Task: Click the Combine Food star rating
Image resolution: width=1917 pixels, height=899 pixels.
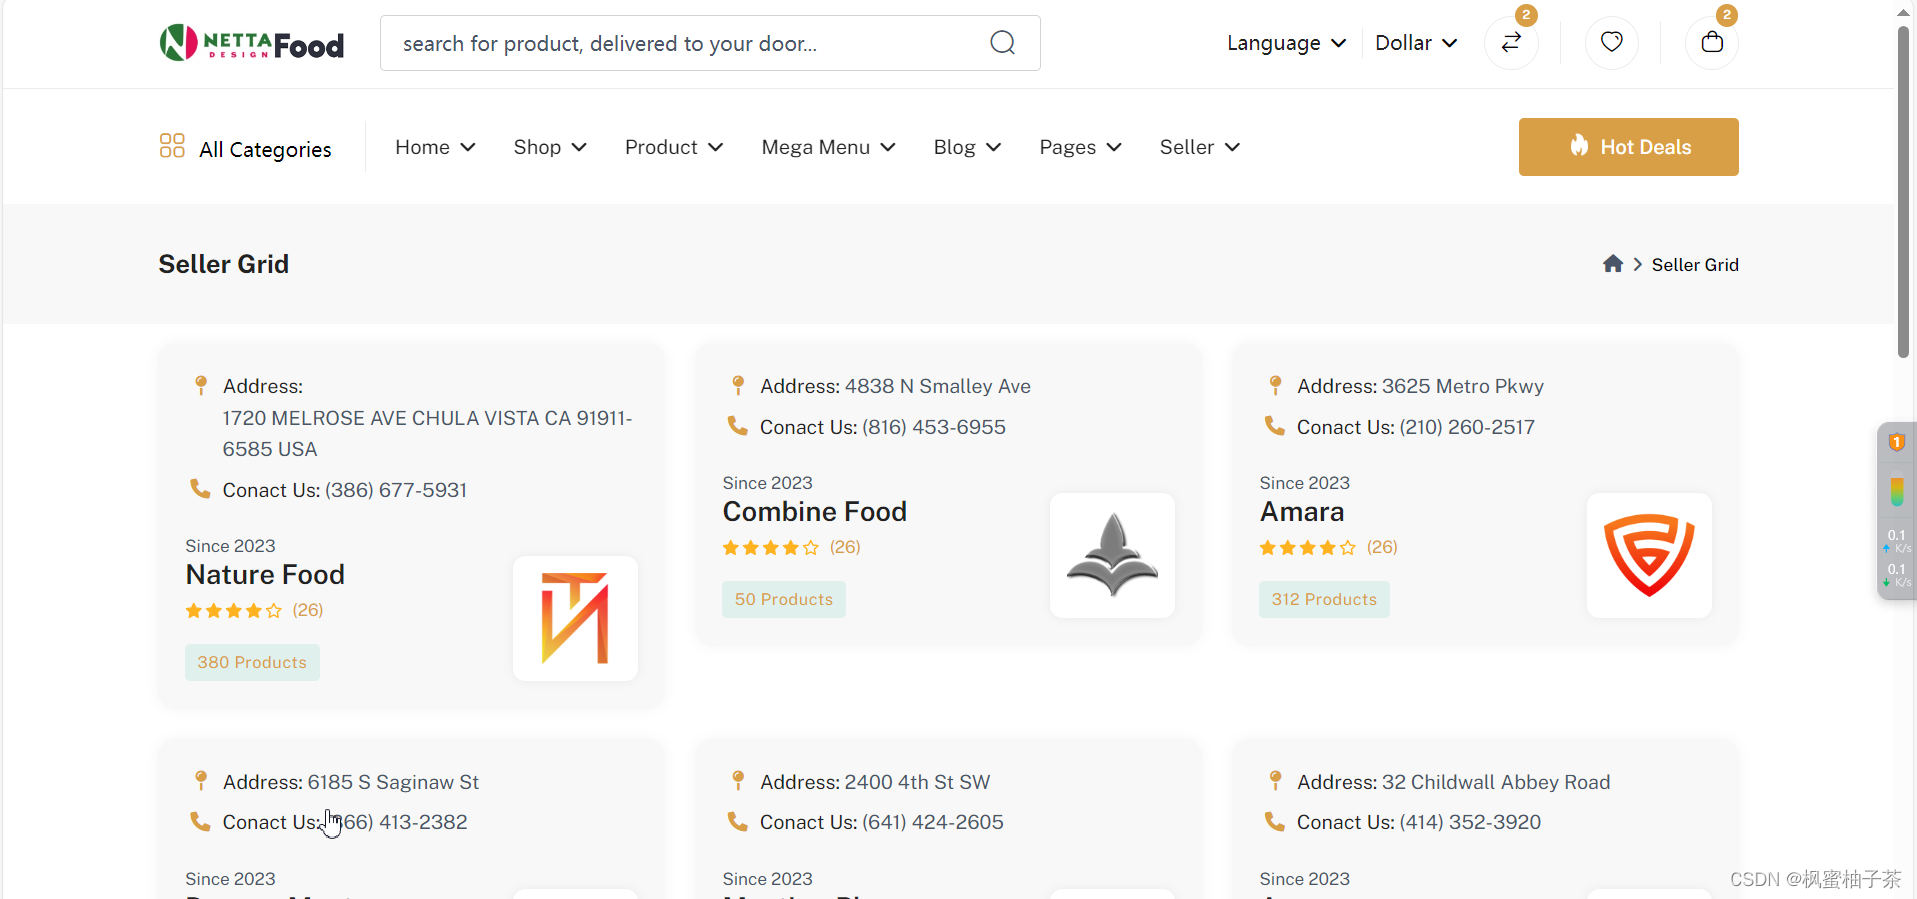Action: [x=771, y=547]
